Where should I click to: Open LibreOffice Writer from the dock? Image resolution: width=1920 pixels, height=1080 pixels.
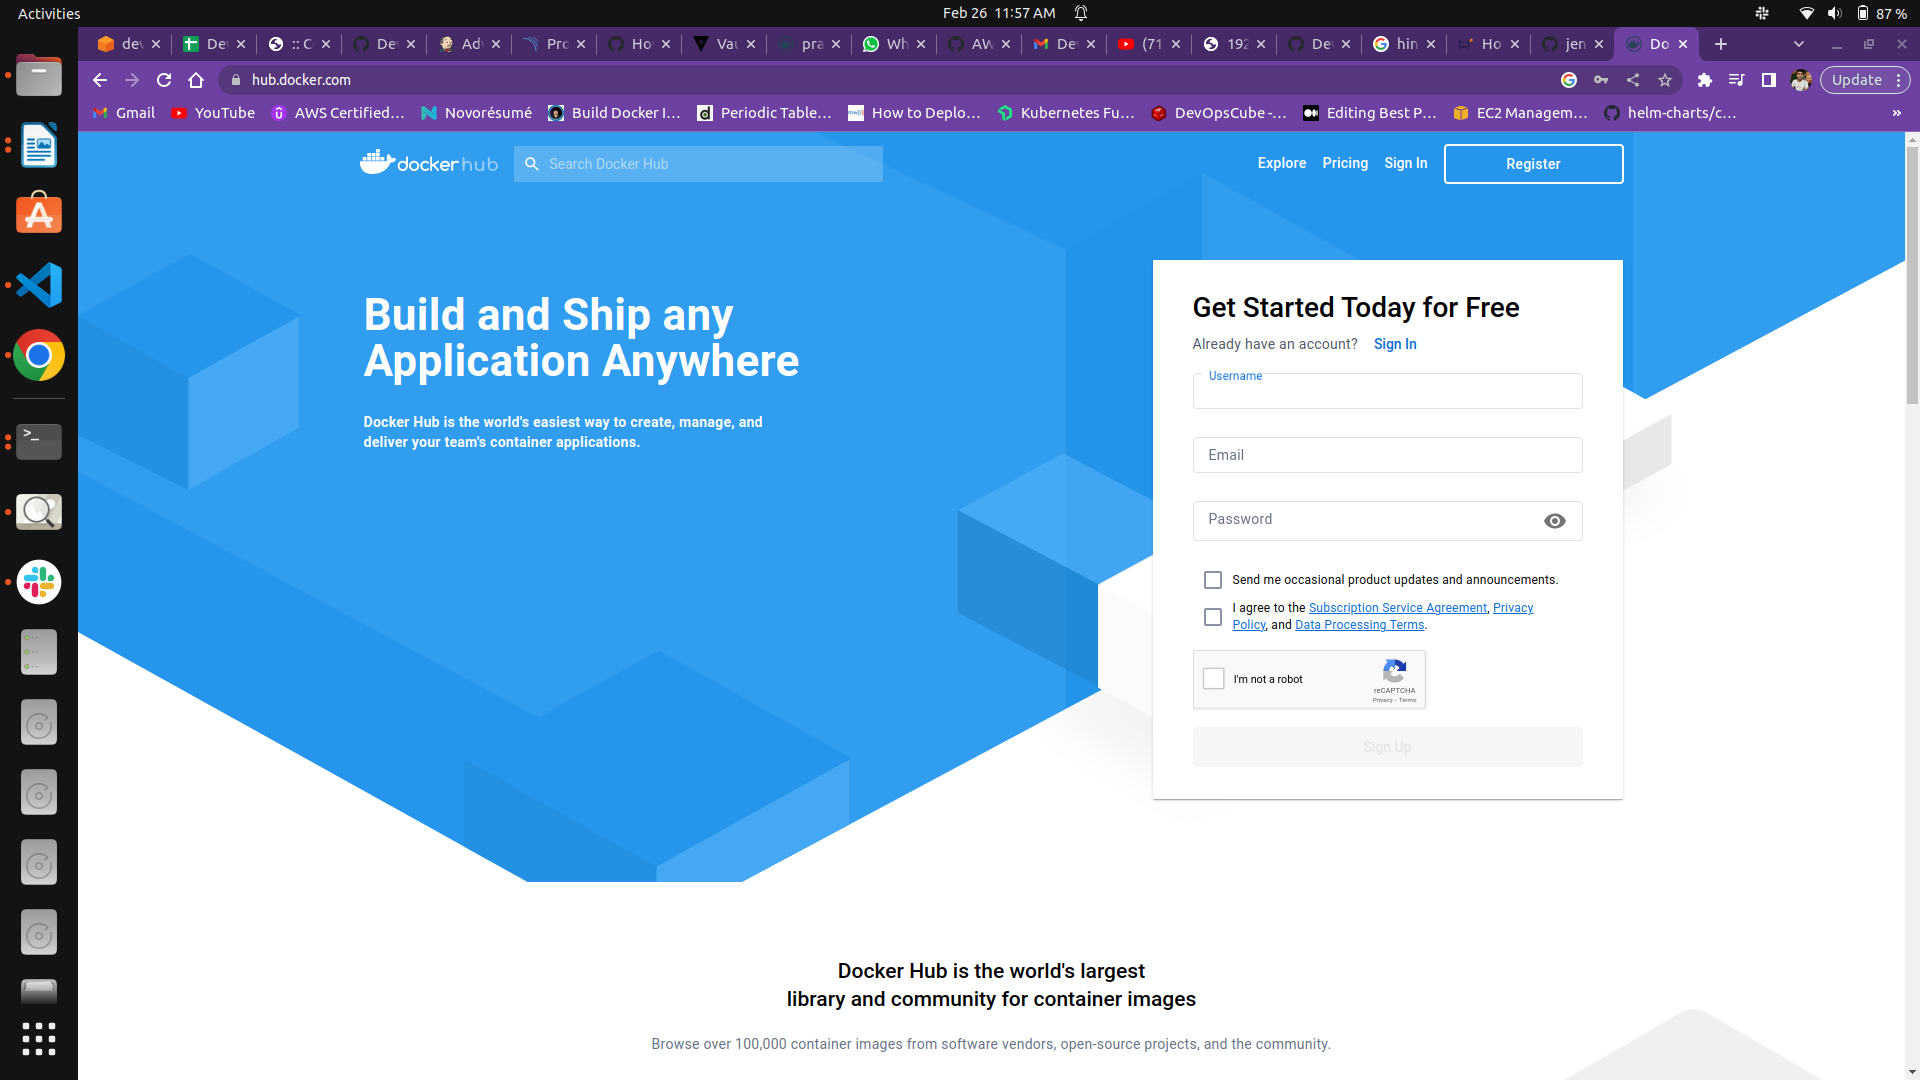point(39,146)
